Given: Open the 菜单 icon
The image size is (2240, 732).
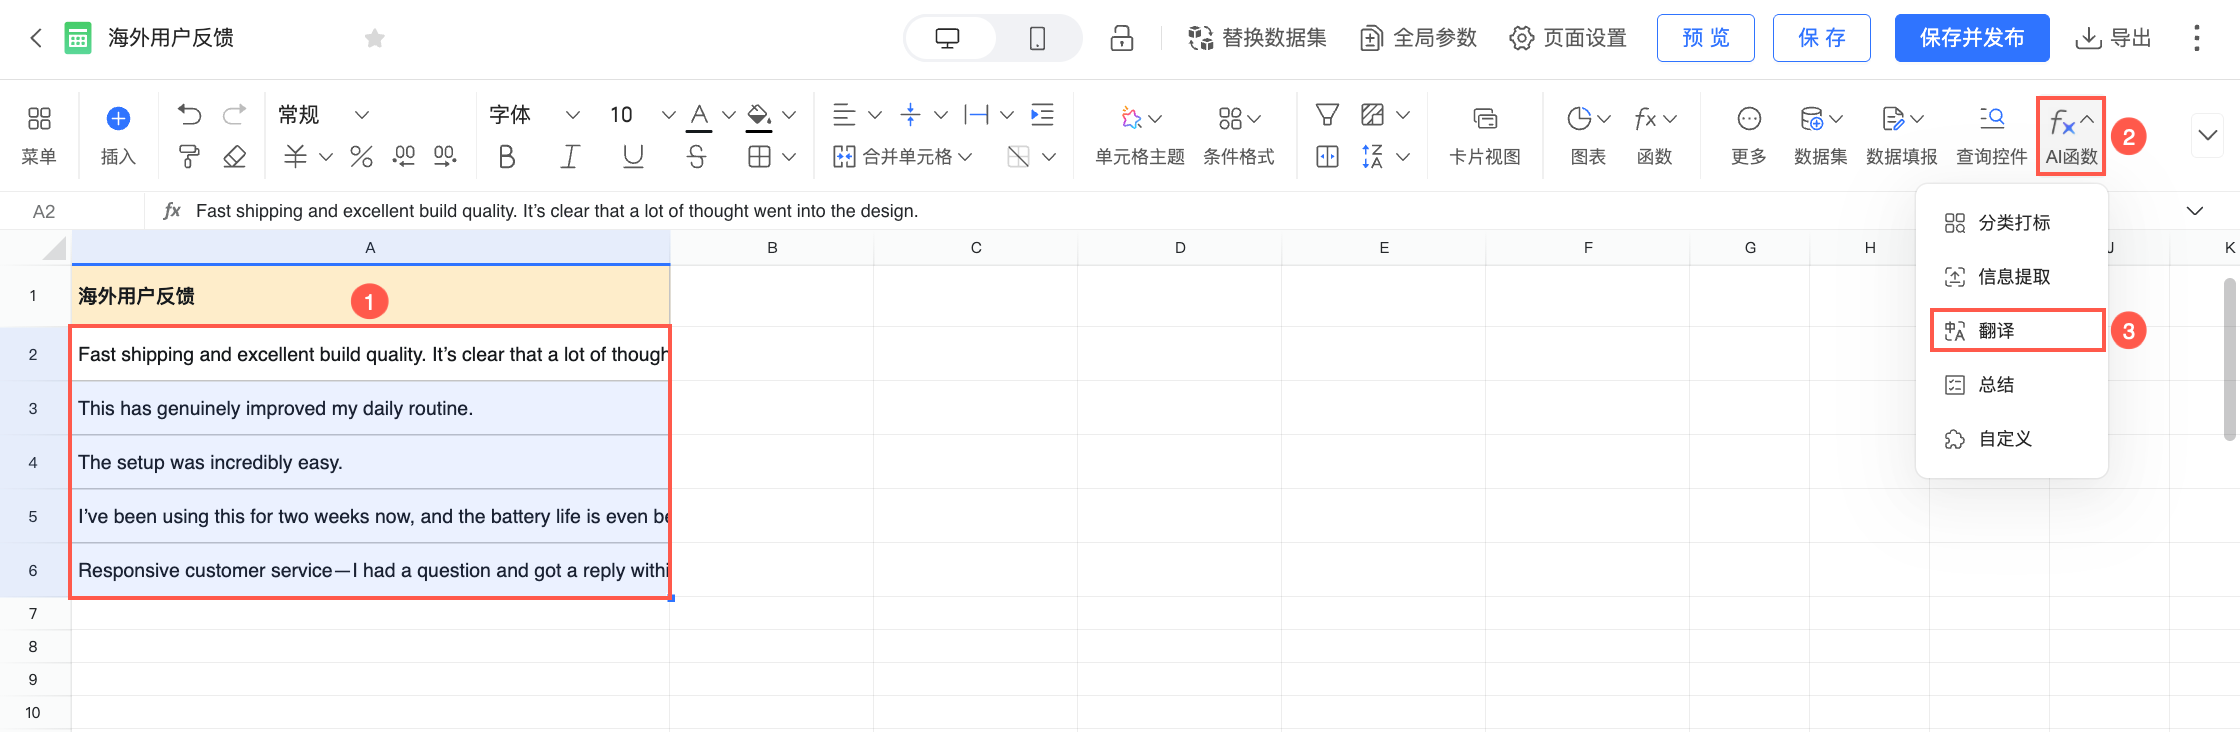Looking at the screenshot, I should pyautogui.click(x=39, y=135).
